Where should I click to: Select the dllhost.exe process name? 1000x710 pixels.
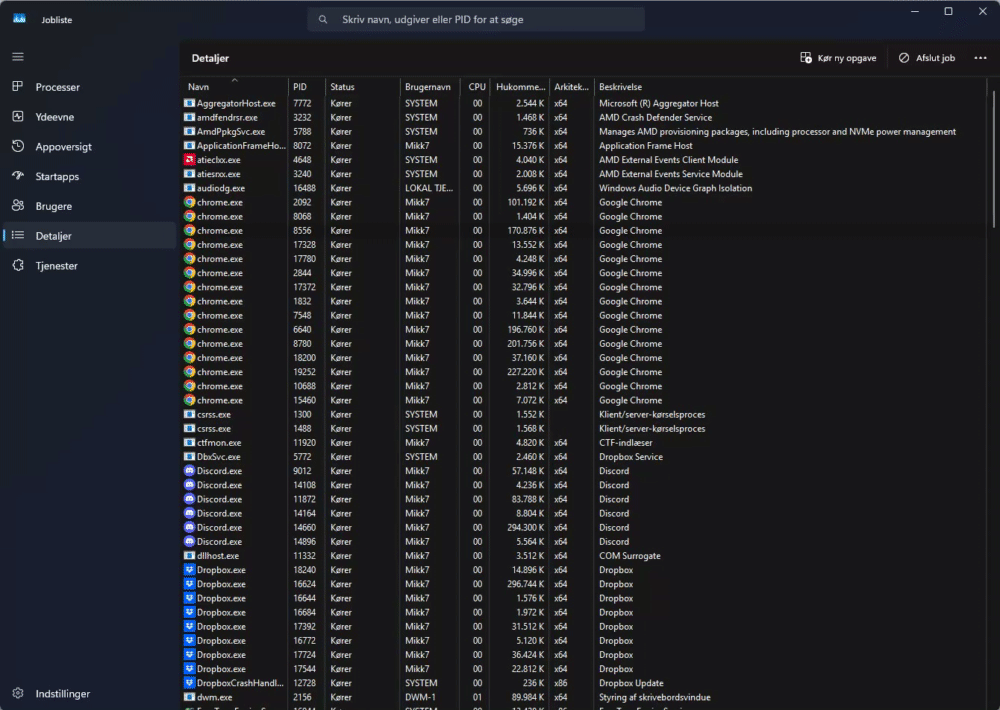[217, 556]
